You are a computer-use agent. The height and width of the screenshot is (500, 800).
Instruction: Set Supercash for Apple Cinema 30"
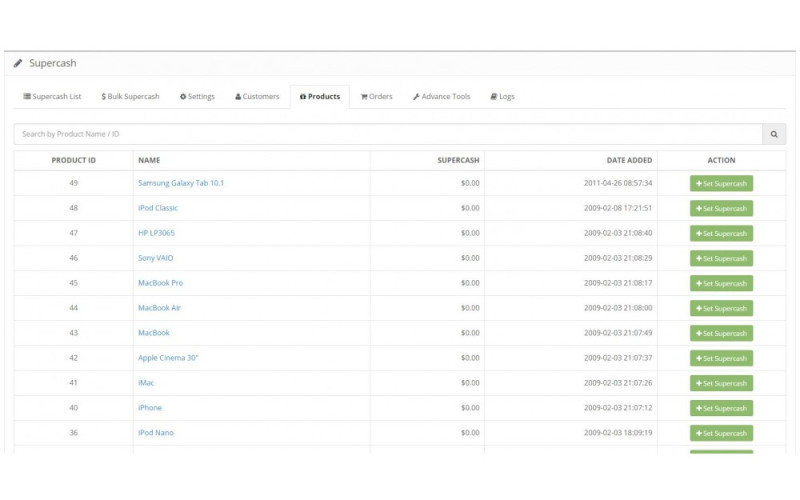pyautogui.click(x=721, y=359)
